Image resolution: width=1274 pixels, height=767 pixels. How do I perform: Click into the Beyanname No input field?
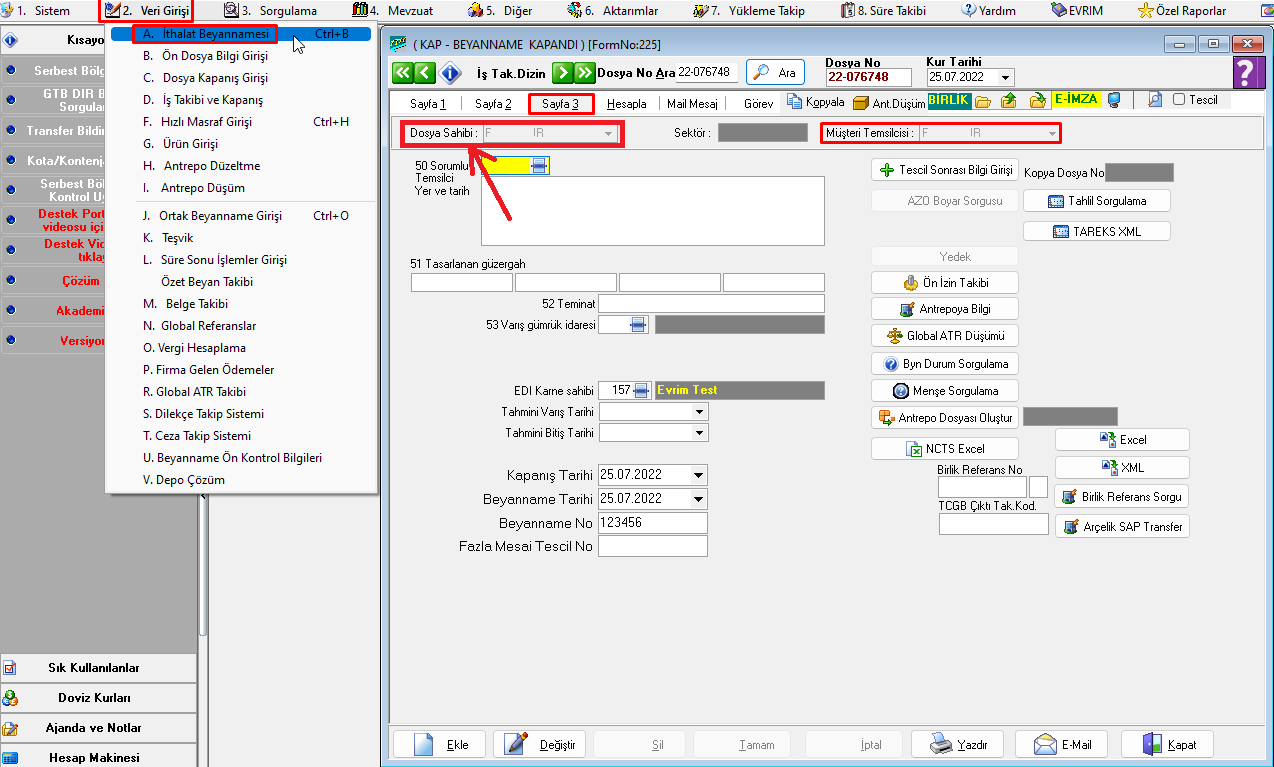(652, 523)
